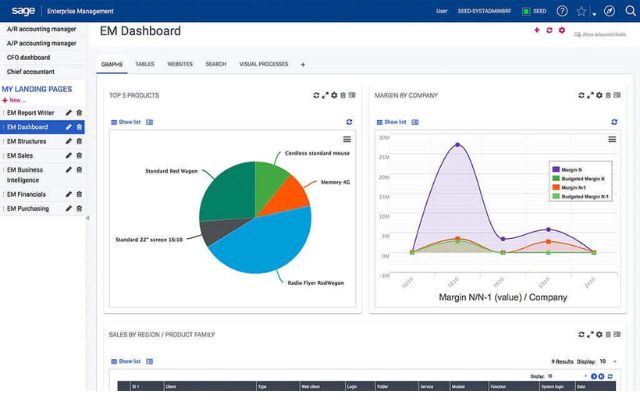
Task: Edit EM Dashboard with pencil icon
Action: (69, 127)
